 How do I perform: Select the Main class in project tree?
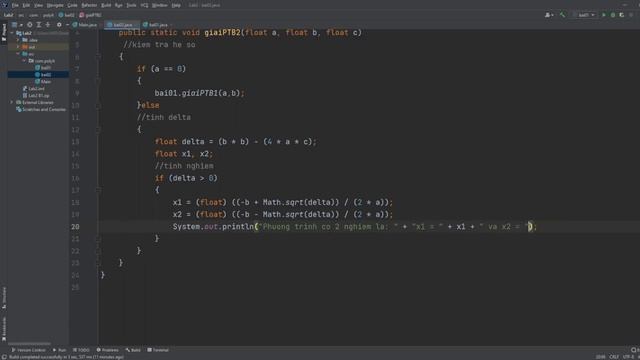click(x=43, y=82)
